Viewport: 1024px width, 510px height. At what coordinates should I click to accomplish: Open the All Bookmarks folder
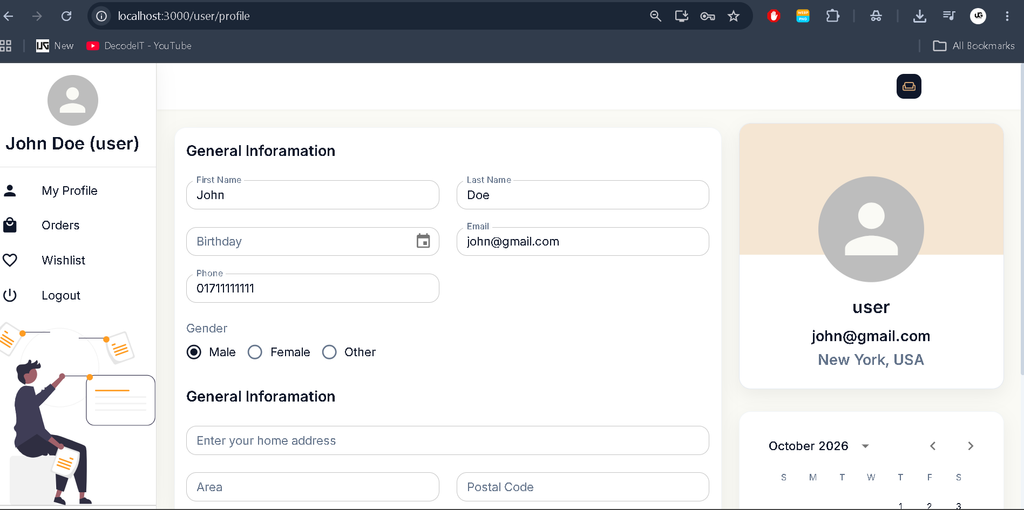pos(974,46)
